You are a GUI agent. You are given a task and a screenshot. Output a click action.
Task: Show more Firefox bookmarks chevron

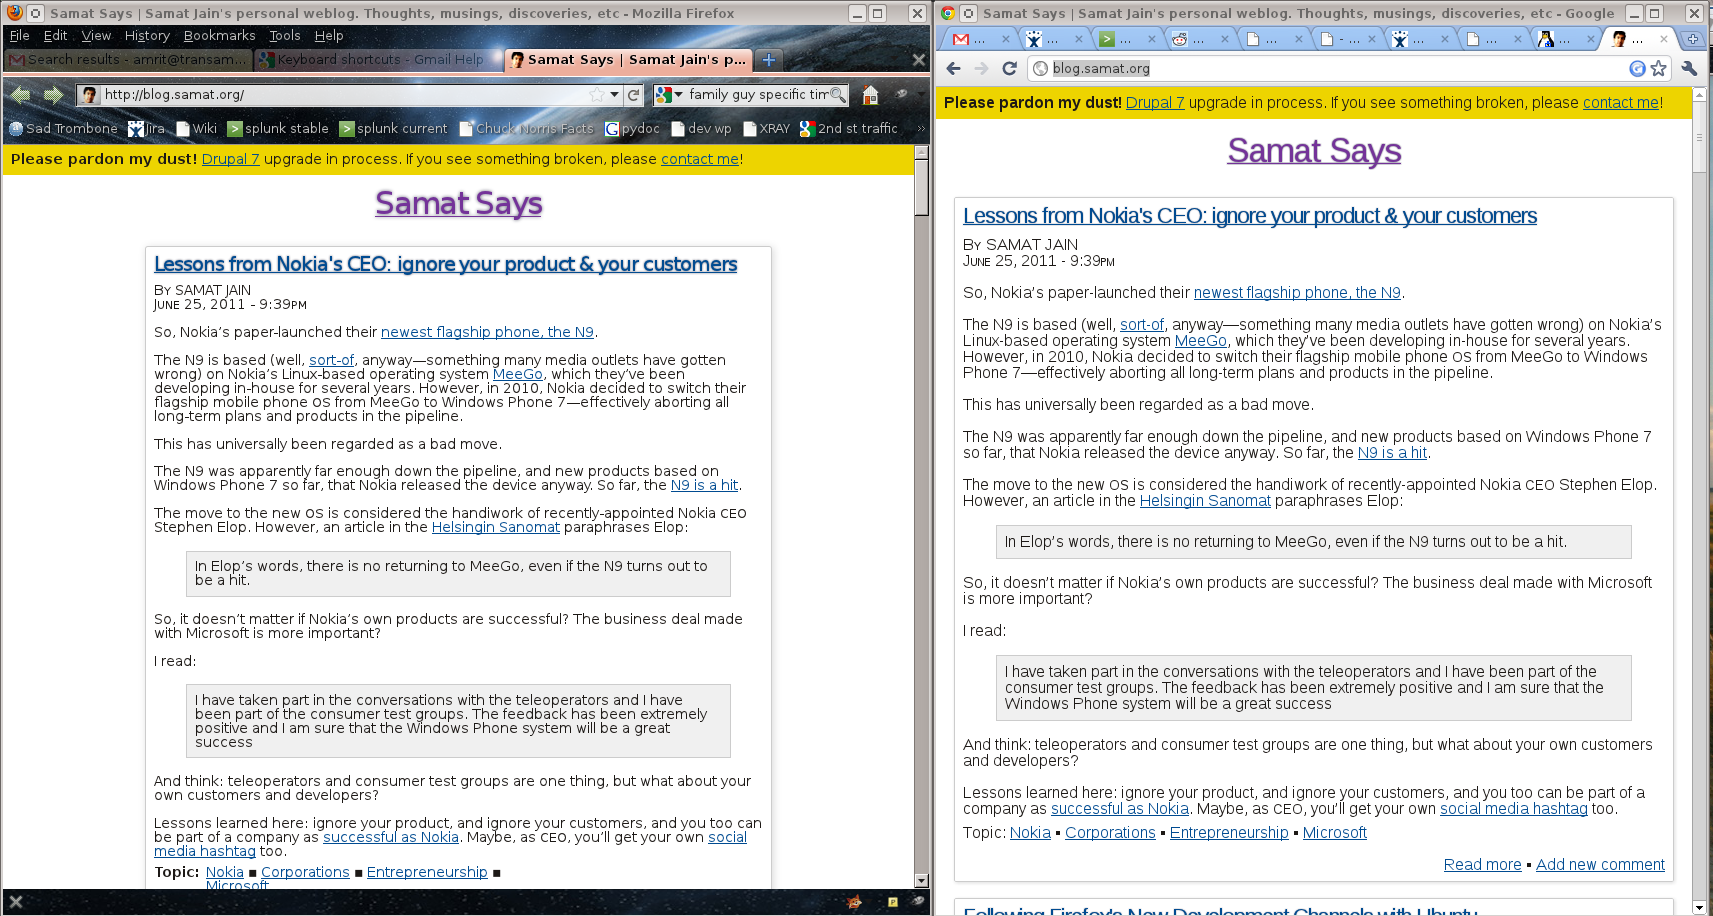[x=921, y=128]
